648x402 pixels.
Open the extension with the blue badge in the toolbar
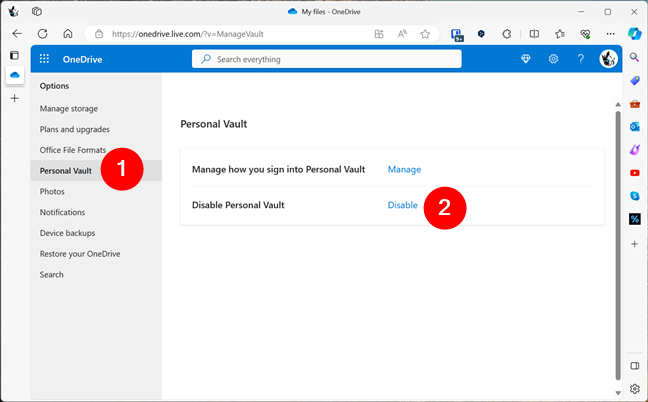(457, 35)
